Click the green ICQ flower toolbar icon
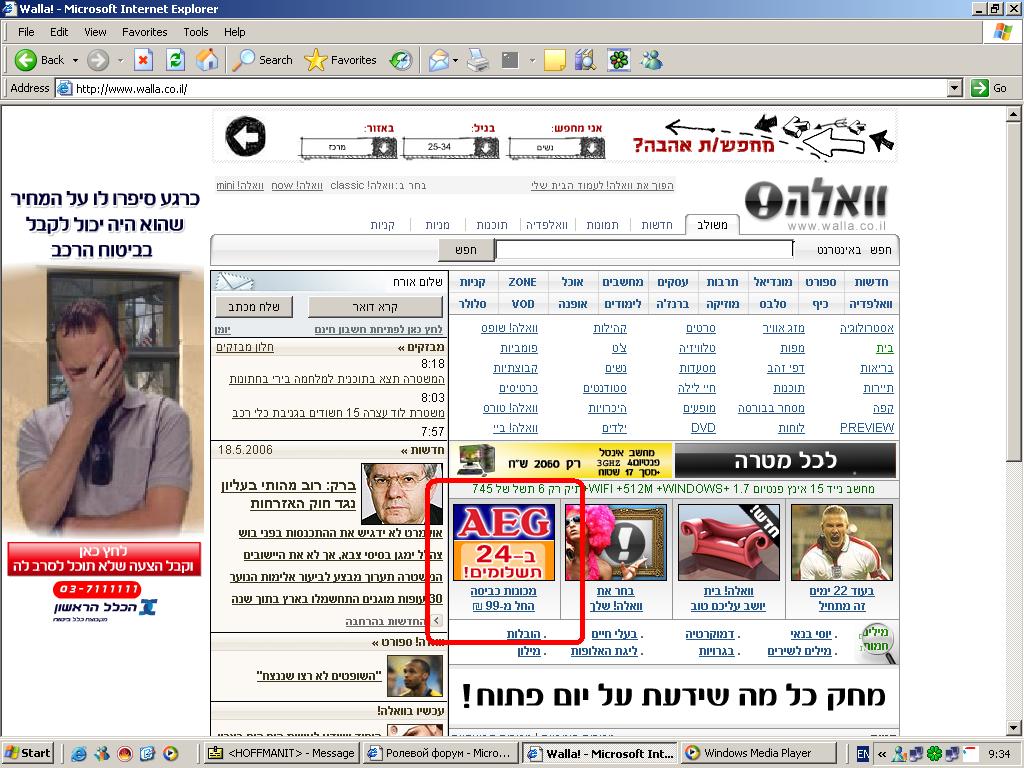 618,60
